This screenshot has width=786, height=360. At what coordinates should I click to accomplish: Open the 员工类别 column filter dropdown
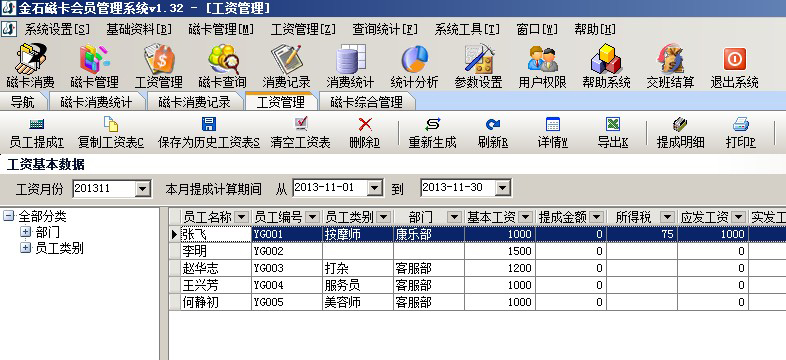pos(383,217)
